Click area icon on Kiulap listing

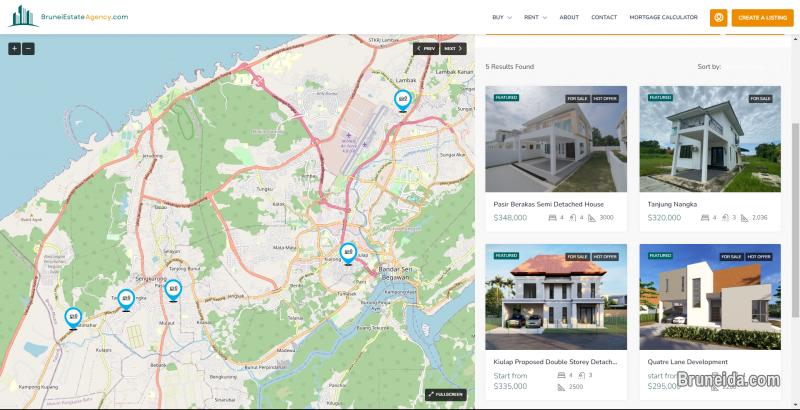(x=561, y=387)
